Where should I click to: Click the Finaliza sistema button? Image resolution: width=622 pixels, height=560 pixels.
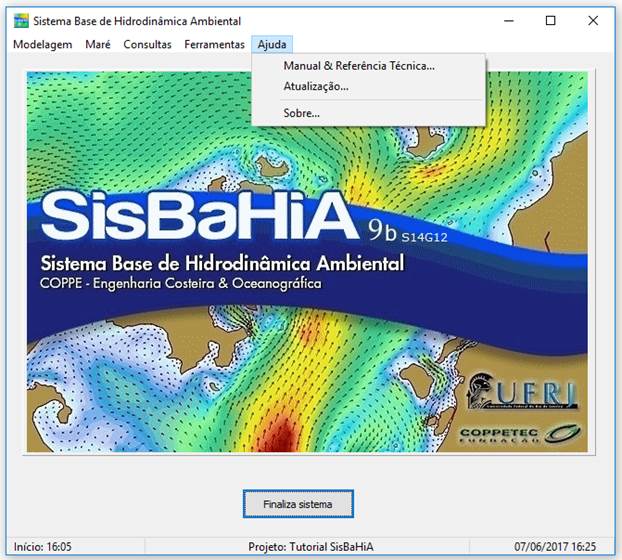298,504
